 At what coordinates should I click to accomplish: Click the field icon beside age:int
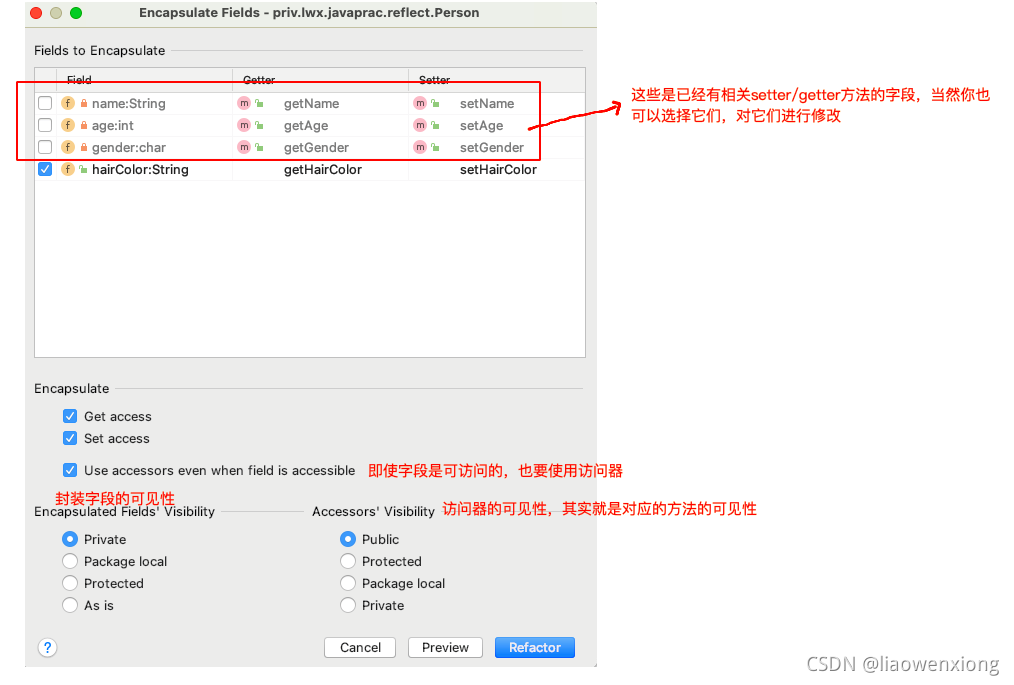point(68,125)
